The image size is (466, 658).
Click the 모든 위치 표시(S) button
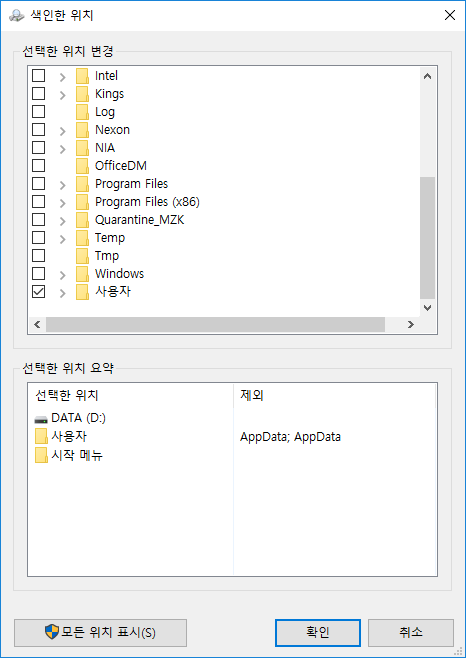(100, 633)
